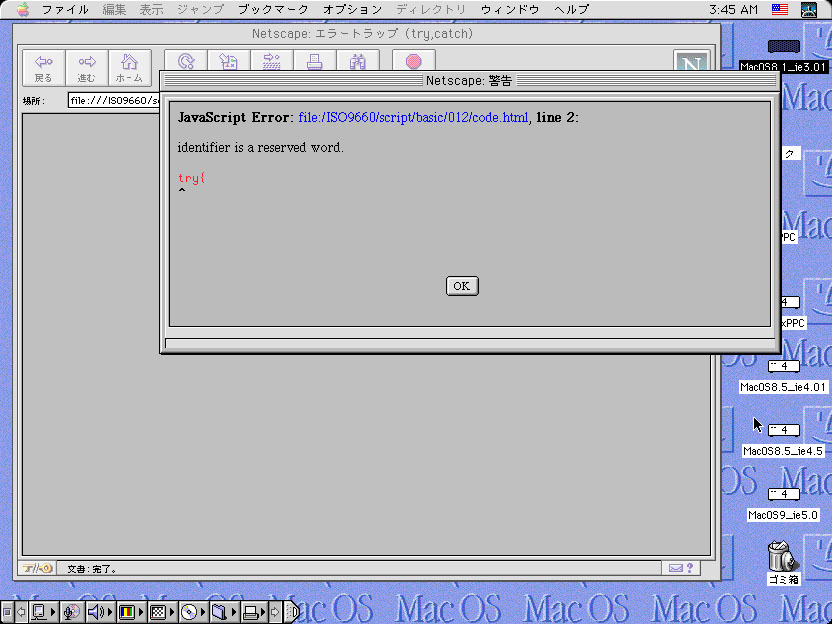This screenshot has height=624, width=832.
Task: Open the CD control strip module
Action: 193,612
